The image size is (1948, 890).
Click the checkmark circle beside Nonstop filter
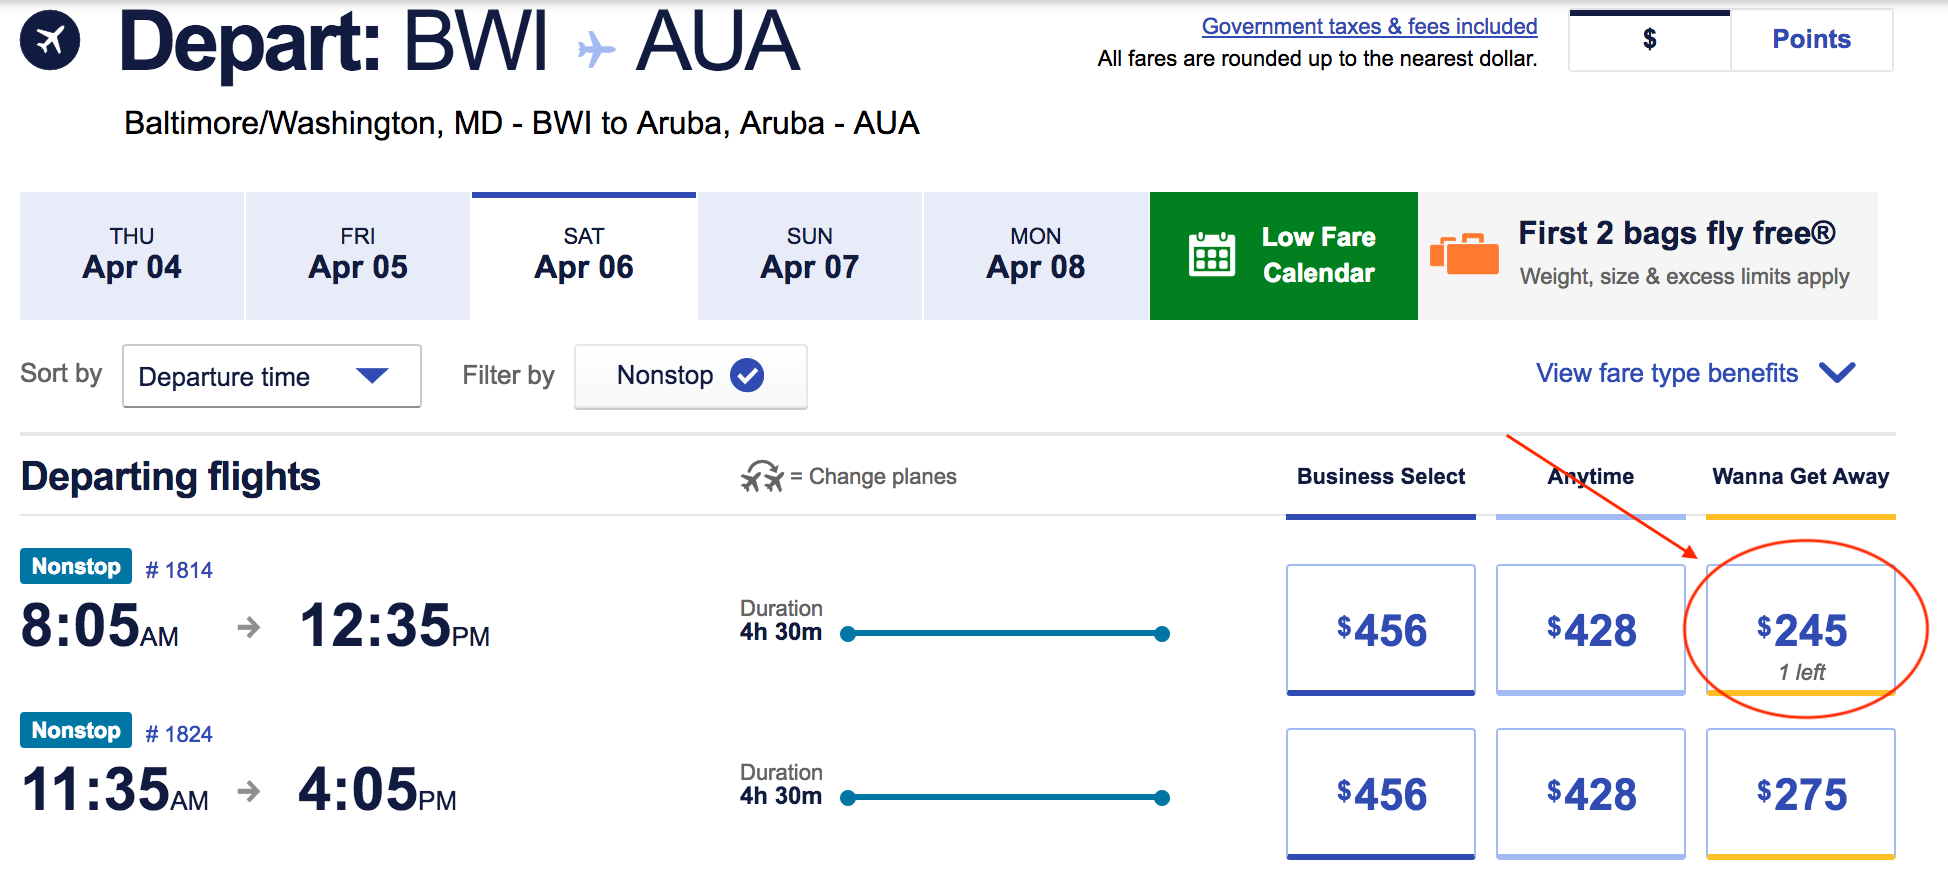pos(746,376)
